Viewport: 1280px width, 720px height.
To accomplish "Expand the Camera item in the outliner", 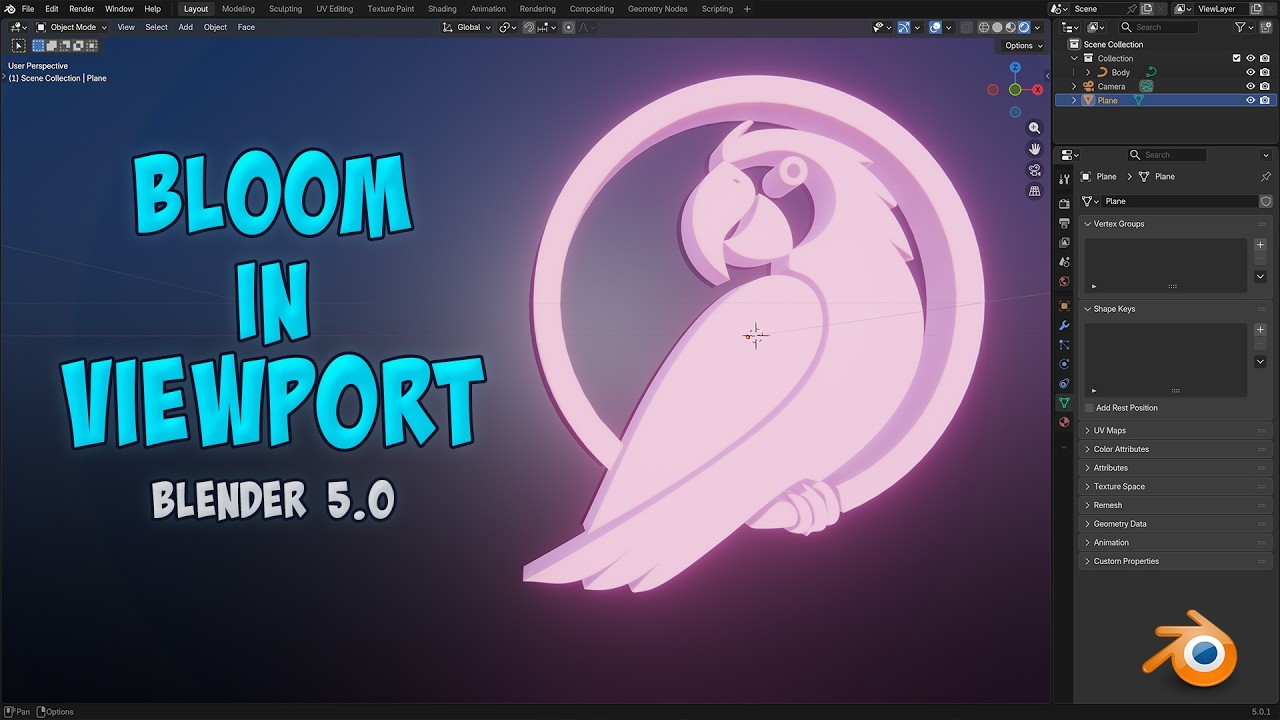I will 1075,86.
